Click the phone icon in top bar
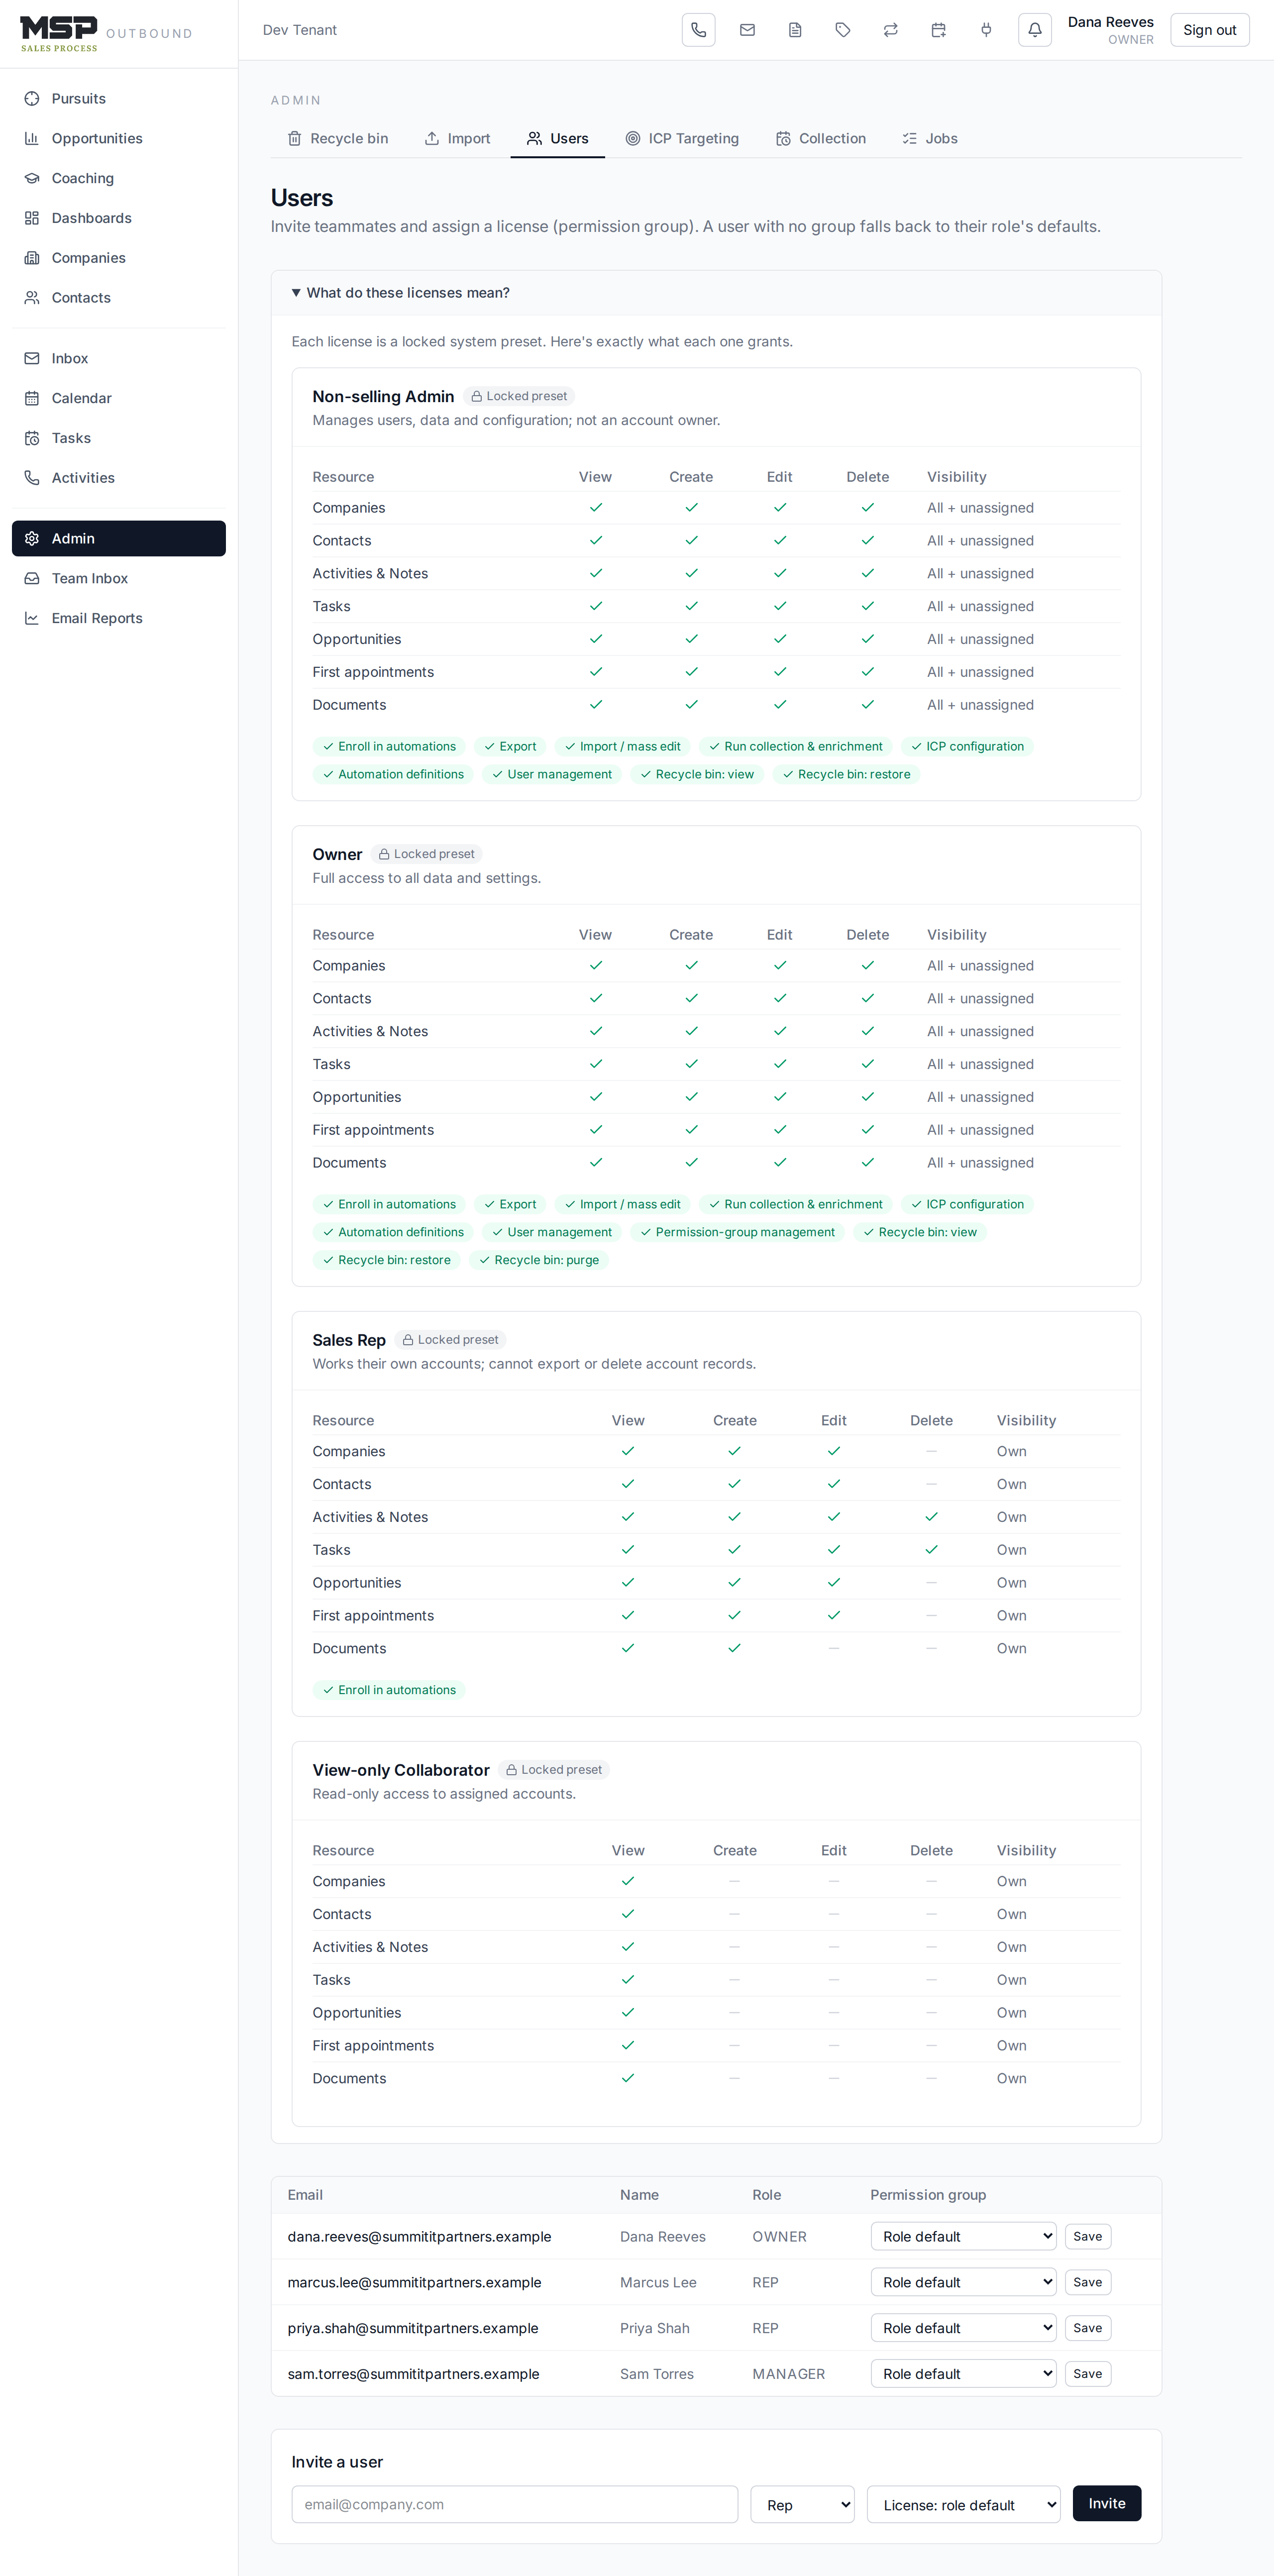1274x2576 pixels. [698, 30]
